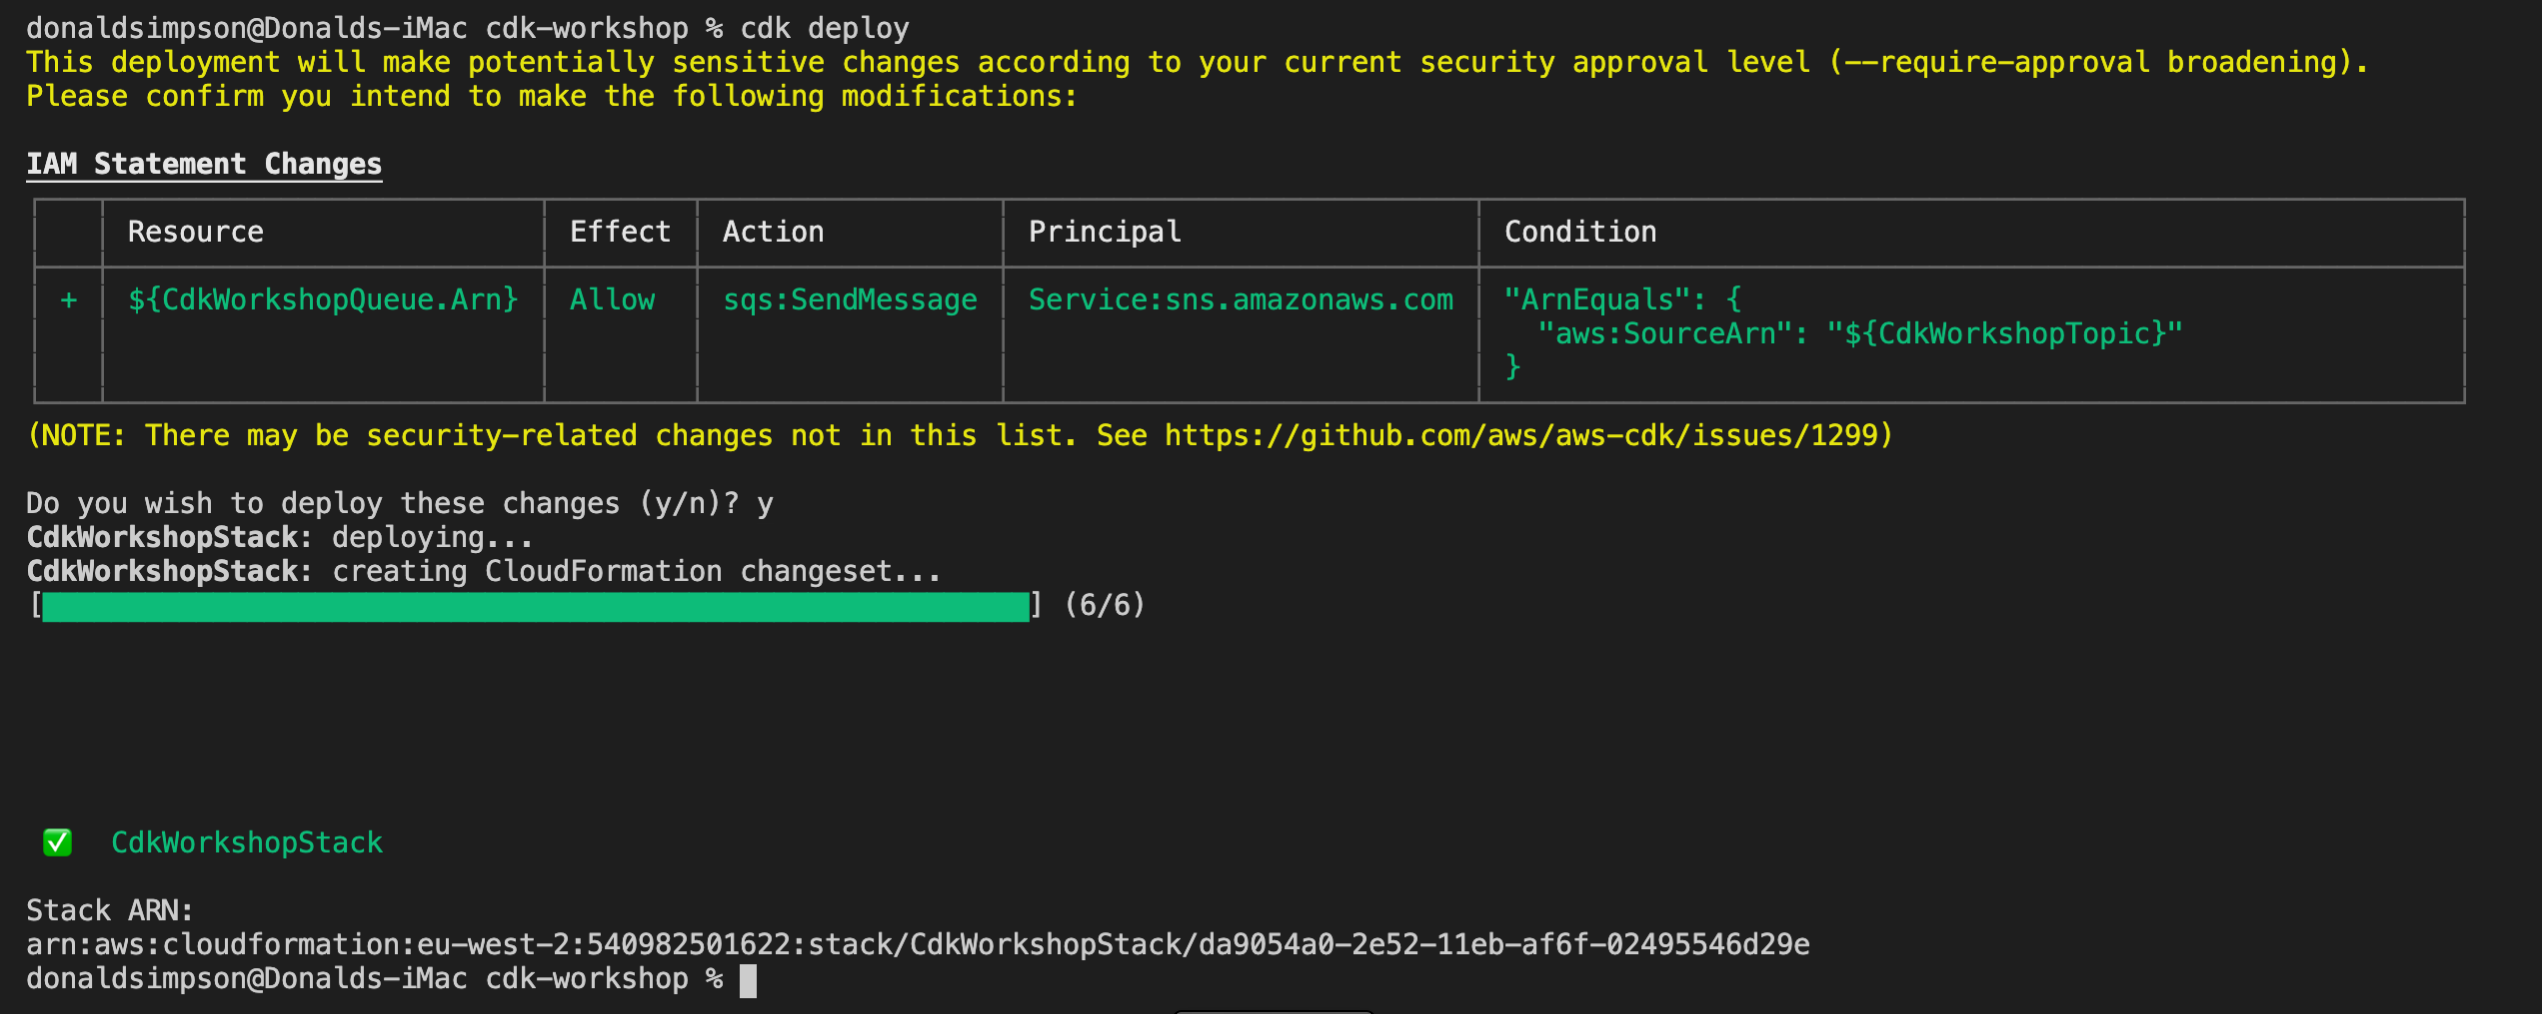
Task: Click the green checkmark beside CdkWorkshopStack
Action: coord(58,843)
